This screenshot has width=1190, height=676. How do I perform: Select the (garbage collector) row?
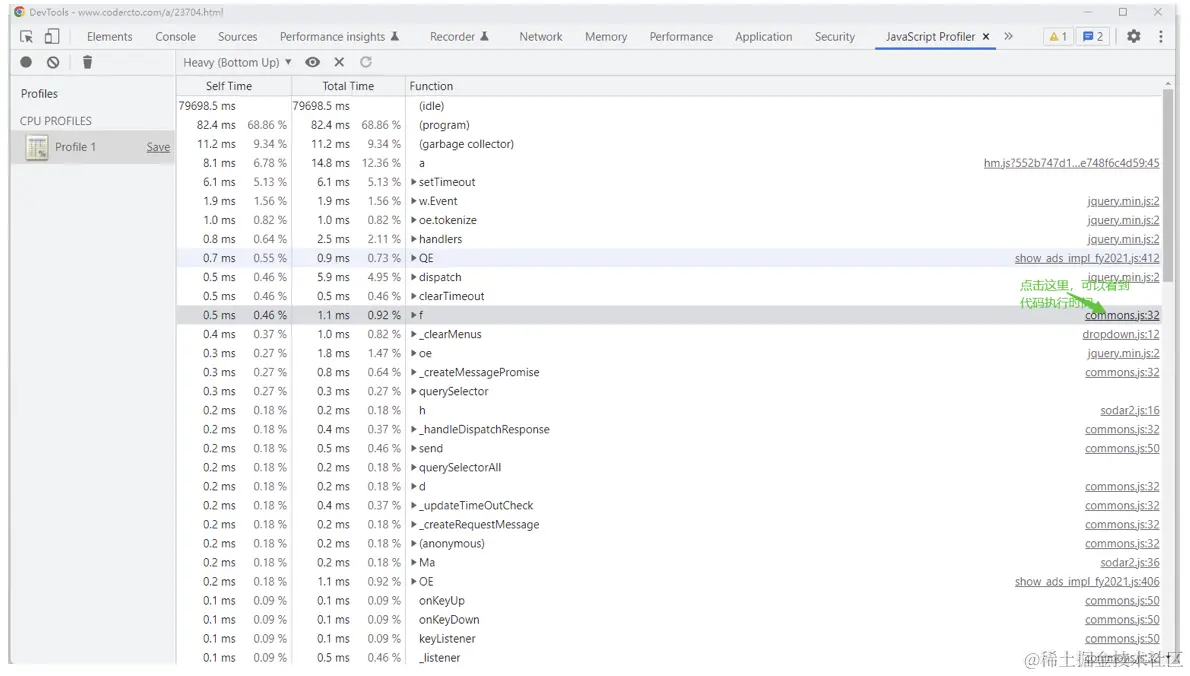[x=669, y=144]
